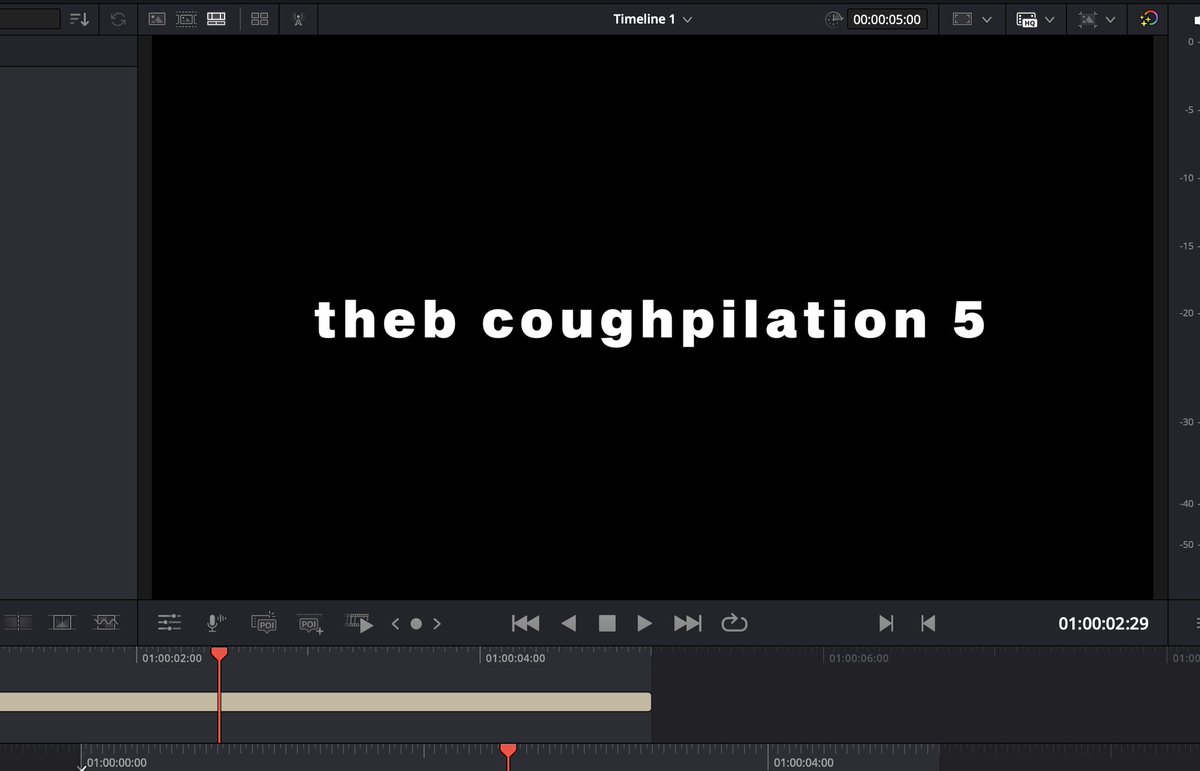The image size is (1200, 771).
Task: Play the timeline forward
Action: [x=645, y=623]
